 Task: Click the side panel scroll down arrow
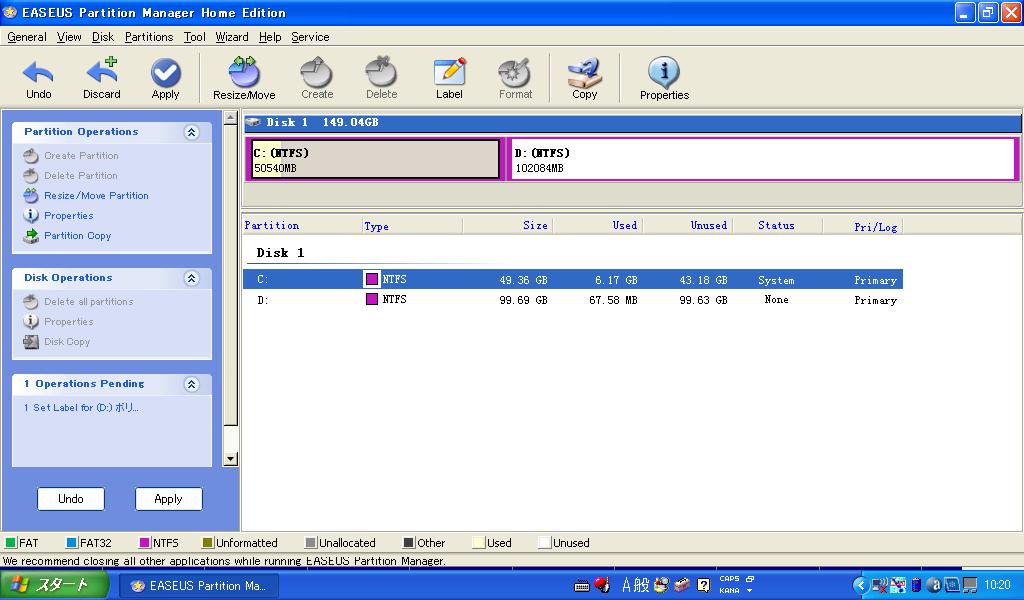230,459
